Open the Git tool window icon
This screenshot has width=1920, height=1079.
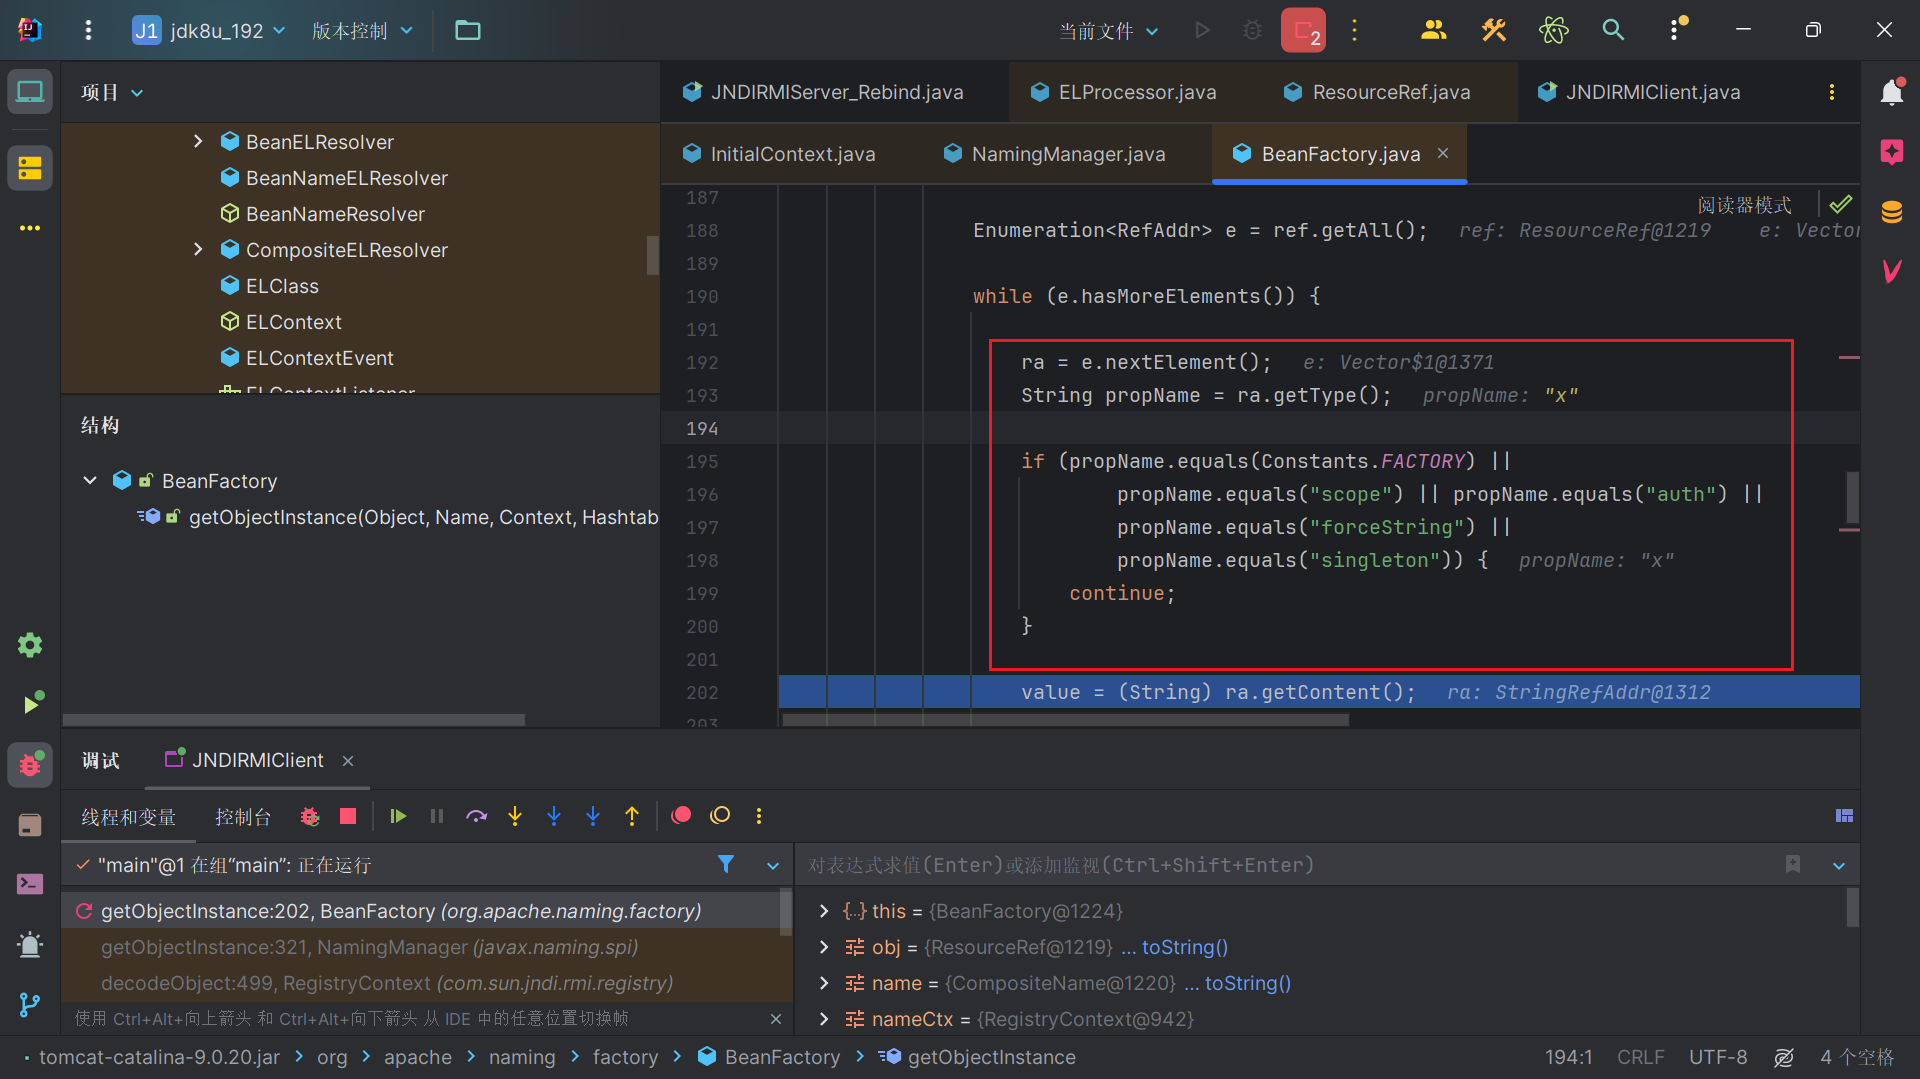[x=30, y=1004]
